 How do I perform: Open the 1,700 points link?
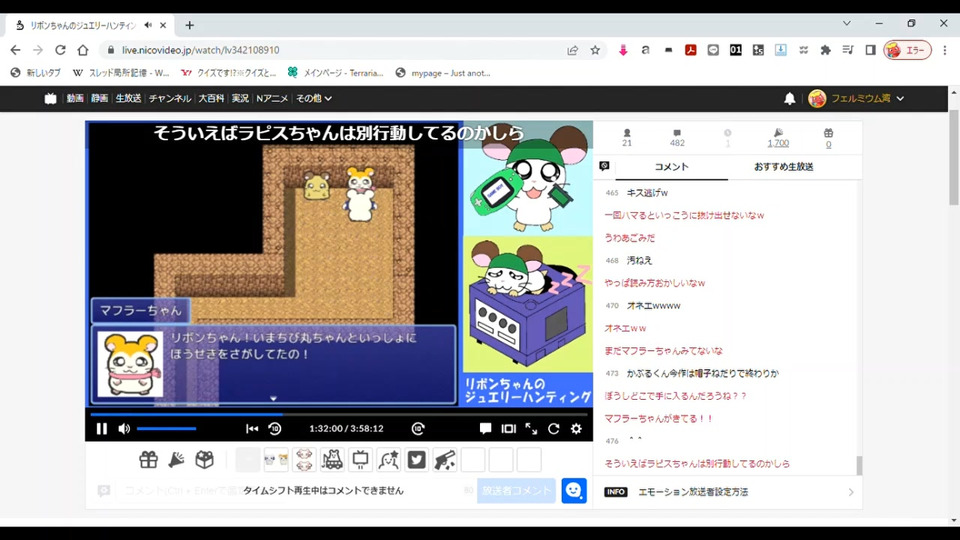(x=778, y=143)
